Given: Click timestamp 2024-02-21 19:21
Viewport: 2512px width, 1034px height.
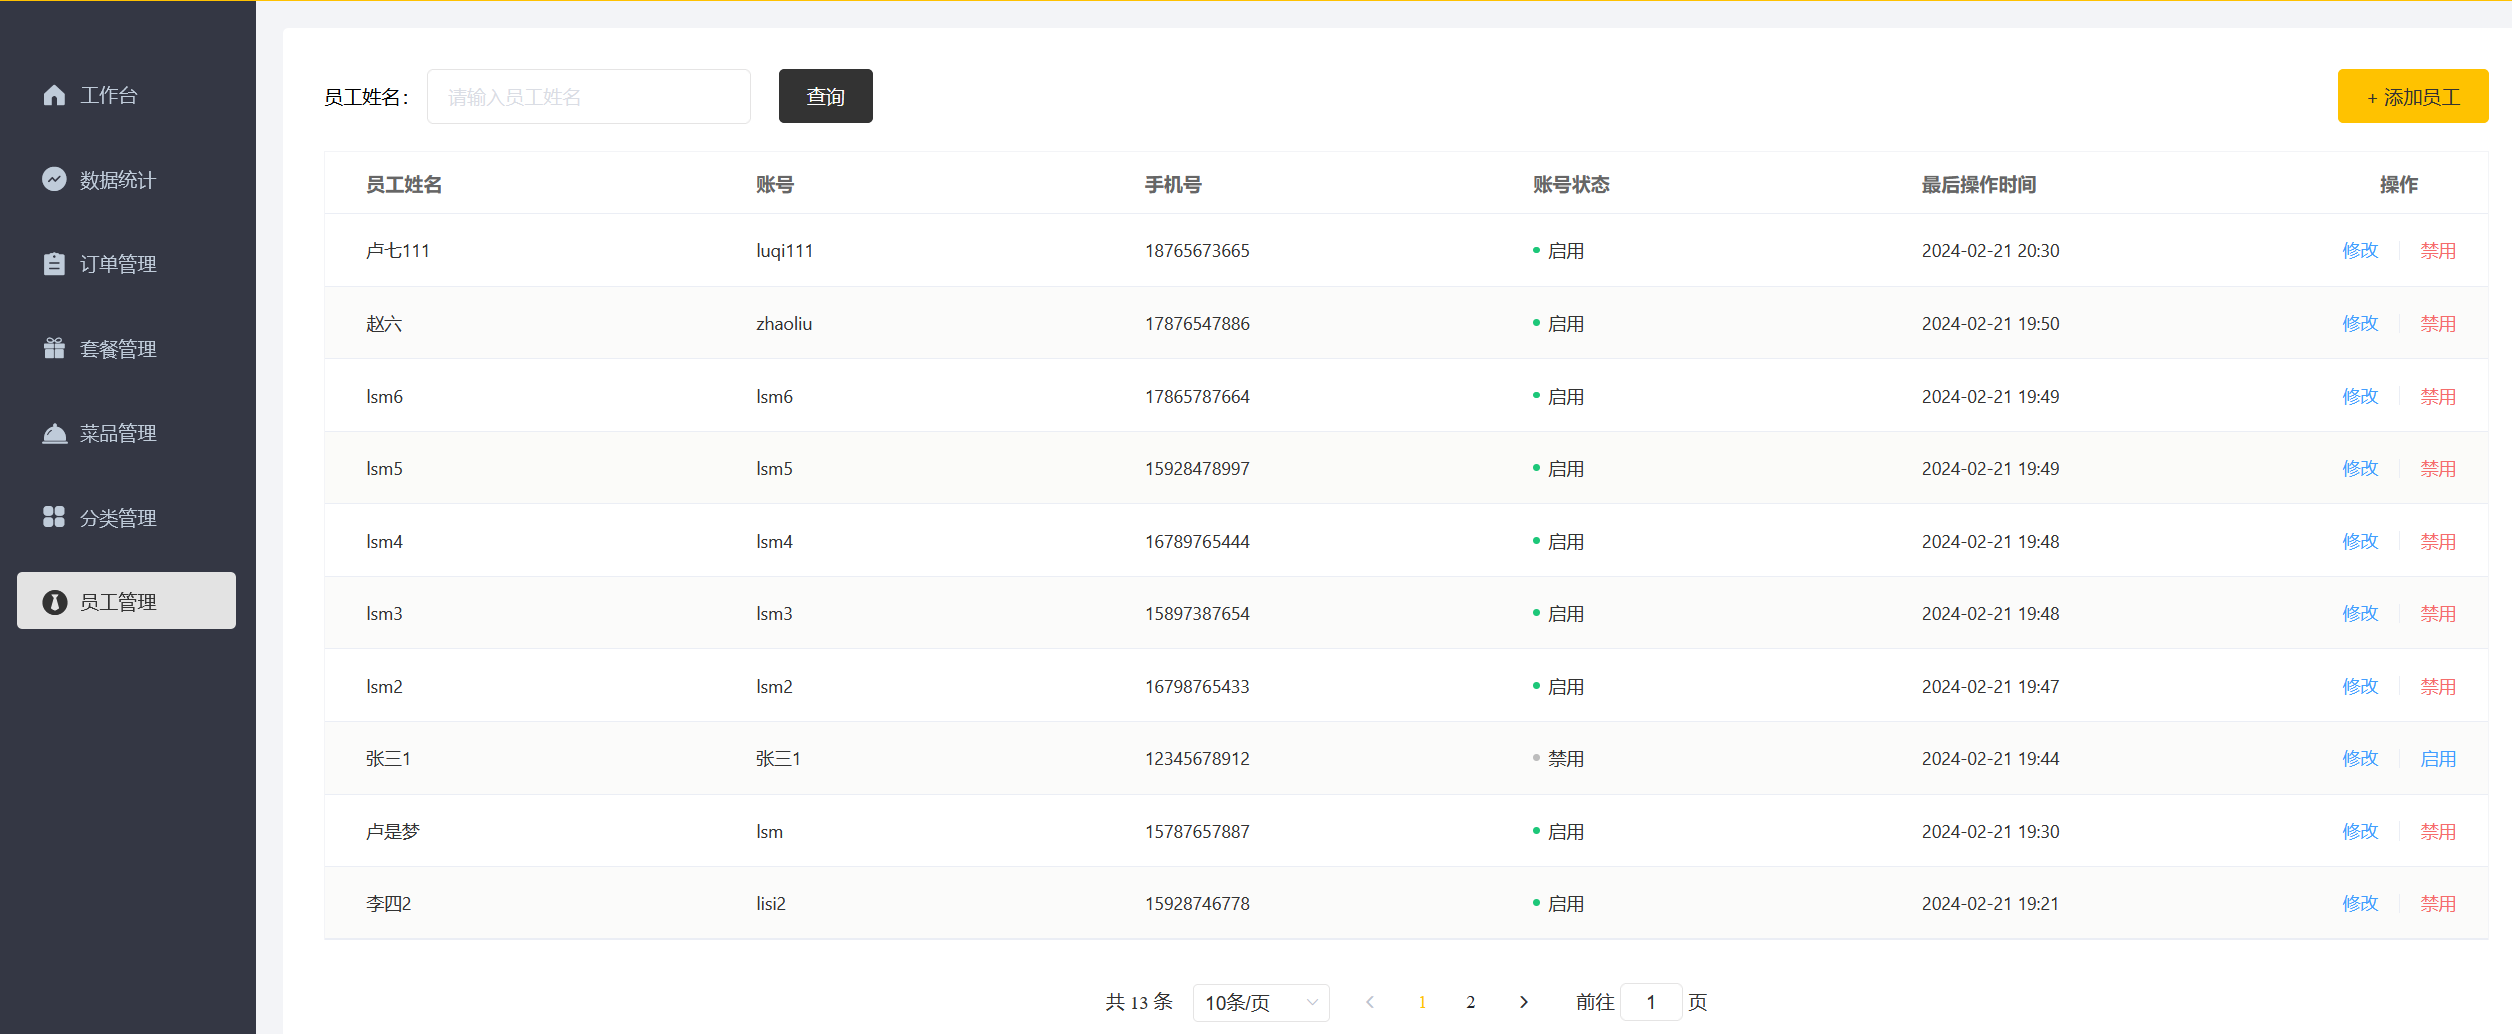Looking at the screenshot, I should pos(1990,904).
